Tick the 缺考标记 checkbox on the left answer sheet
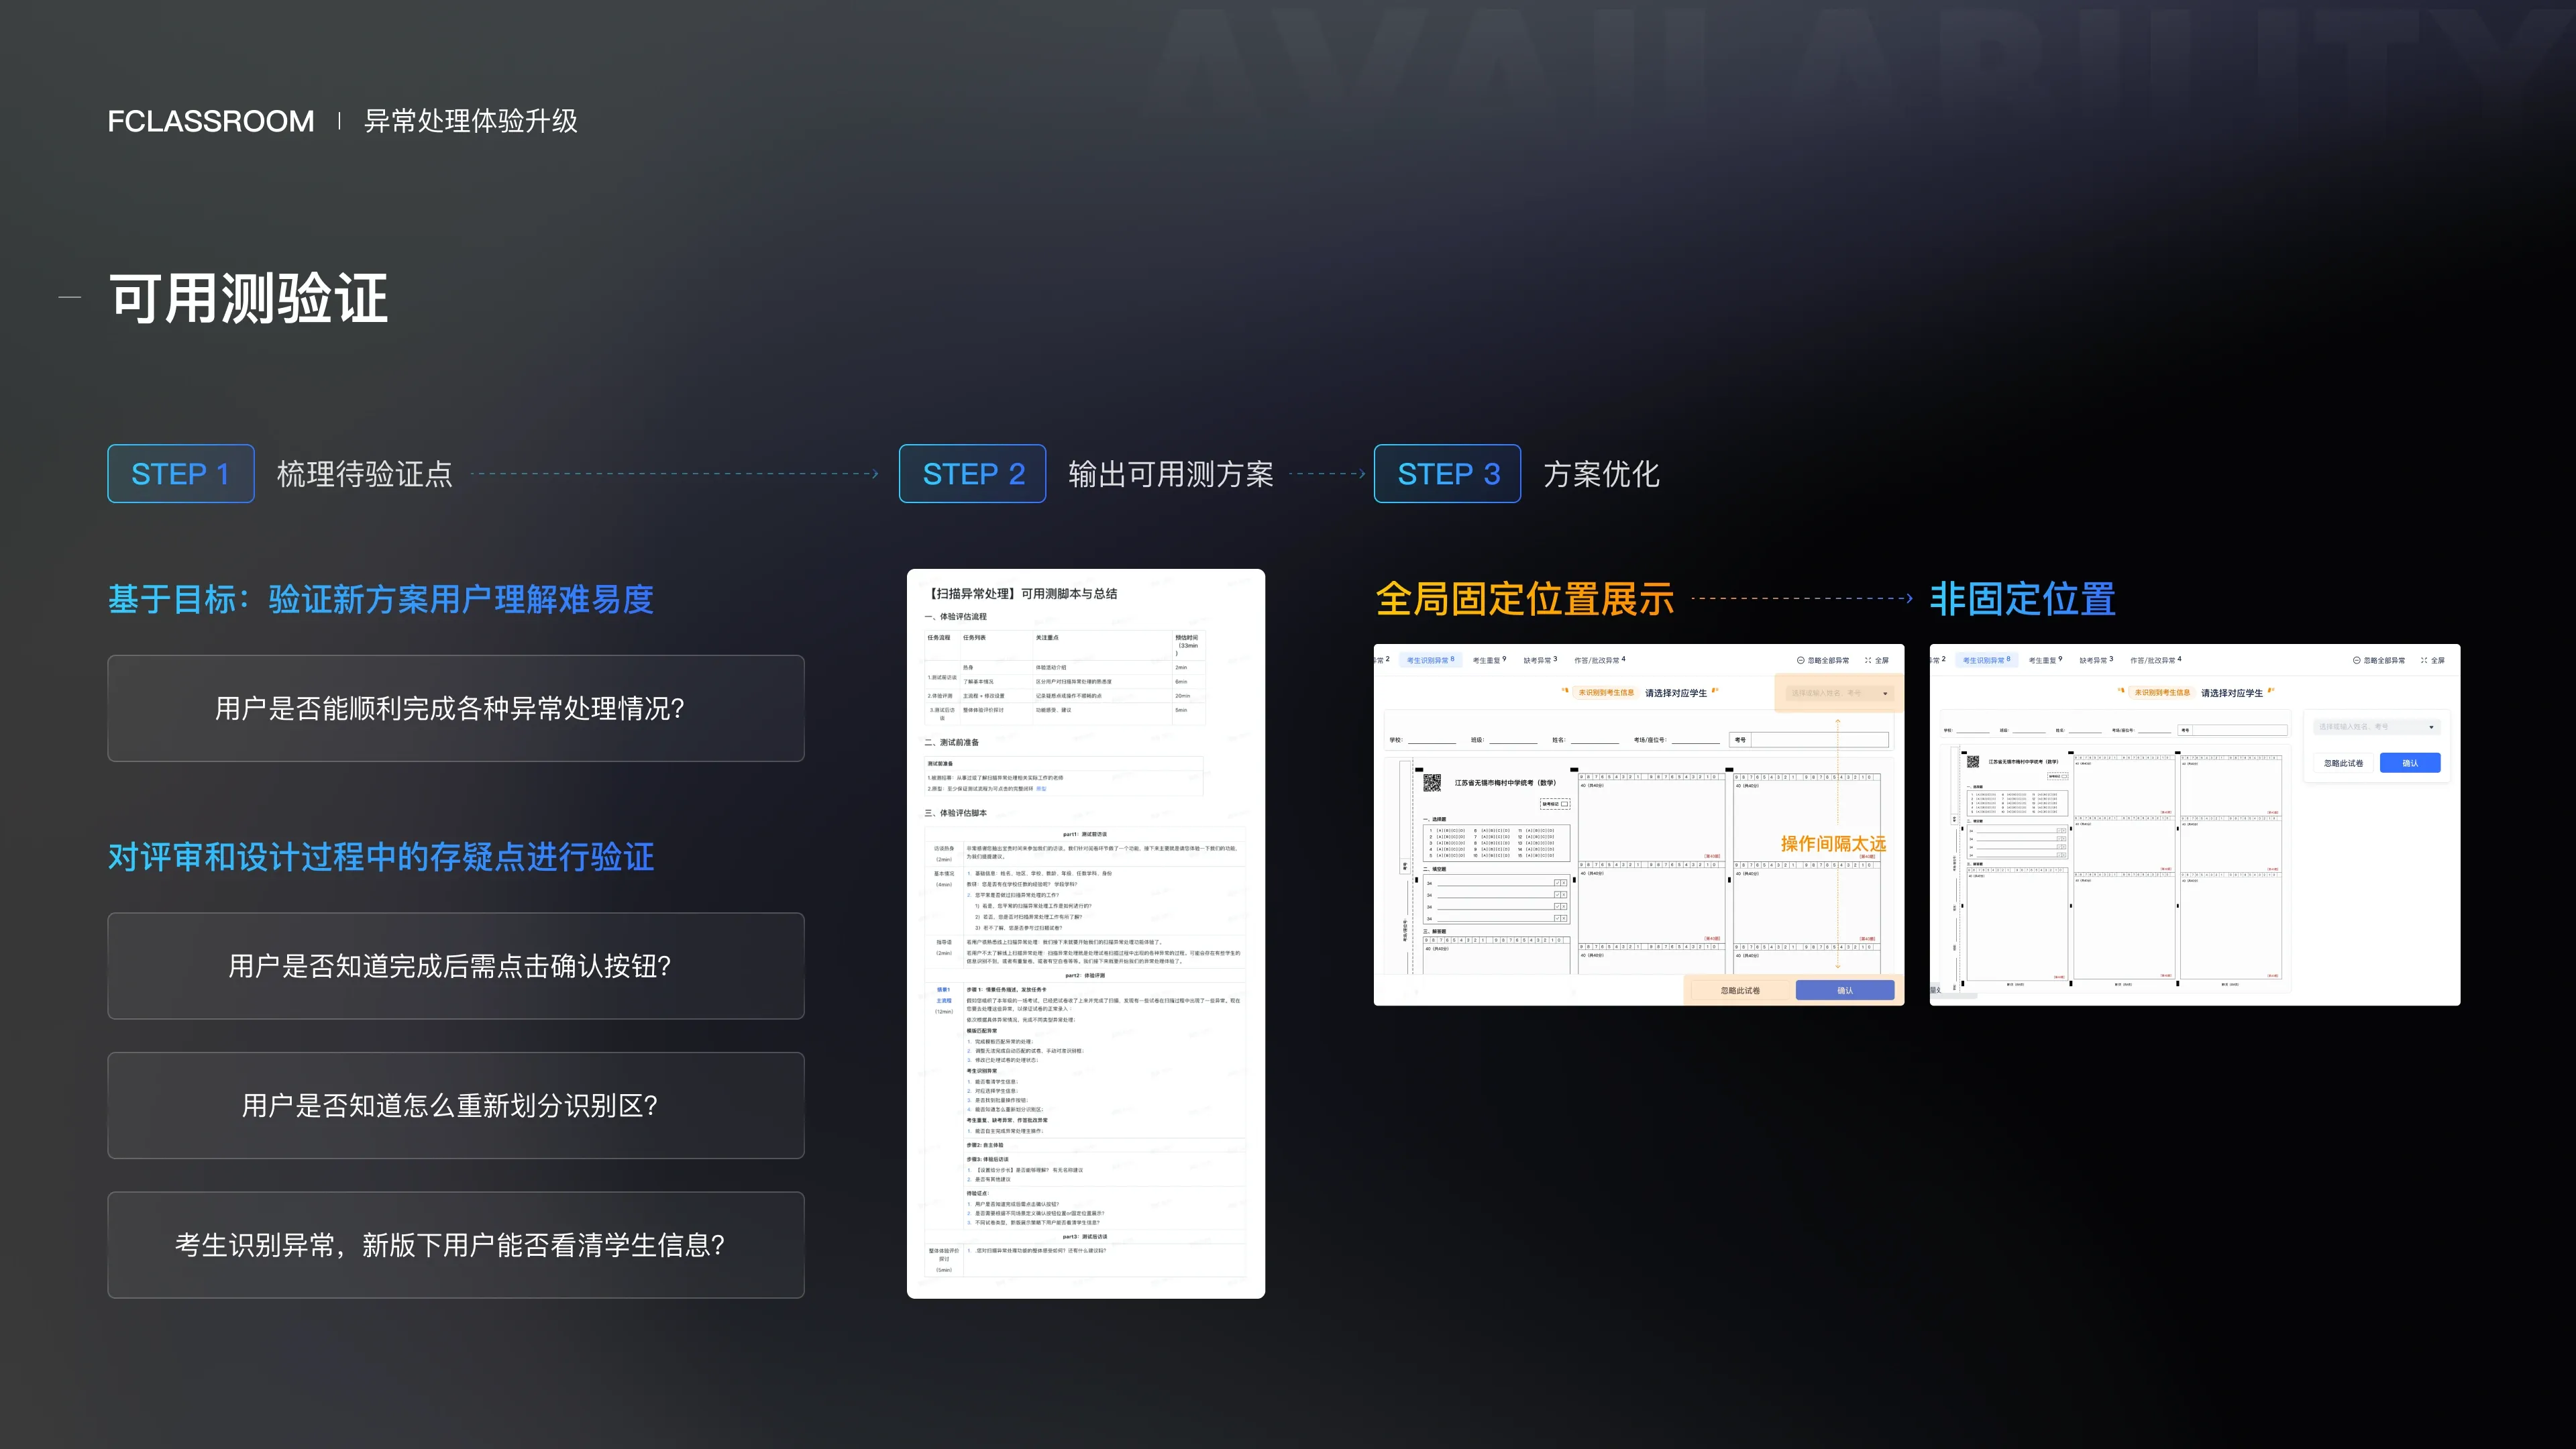The height and width of the screenshot is (1449, 2576). point(1565,804)
